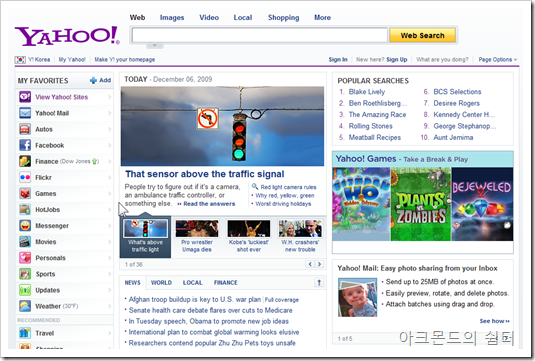Click the Sports icon

click(x=25, y=274)
